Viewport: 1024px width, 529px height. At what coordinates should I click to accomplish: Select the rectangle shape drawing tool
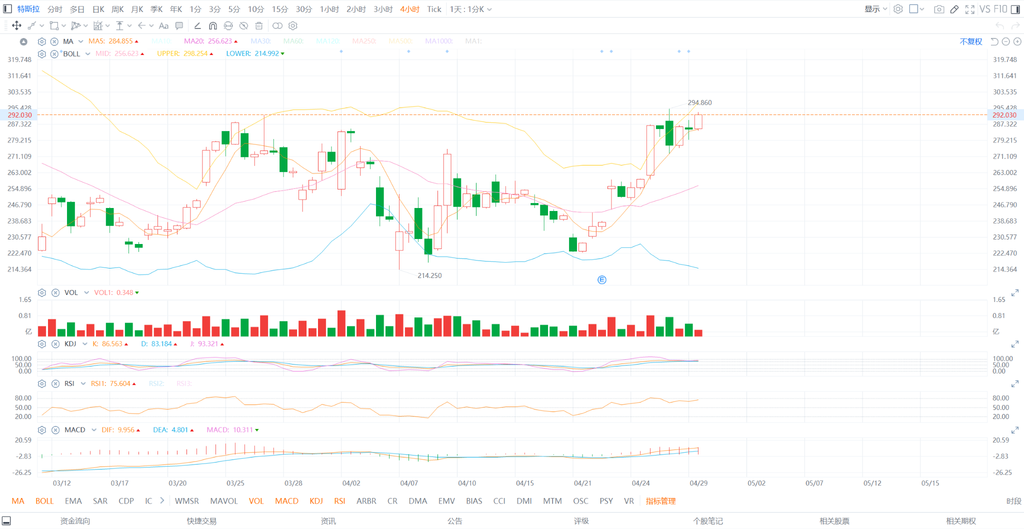click(x=54, y=26)
